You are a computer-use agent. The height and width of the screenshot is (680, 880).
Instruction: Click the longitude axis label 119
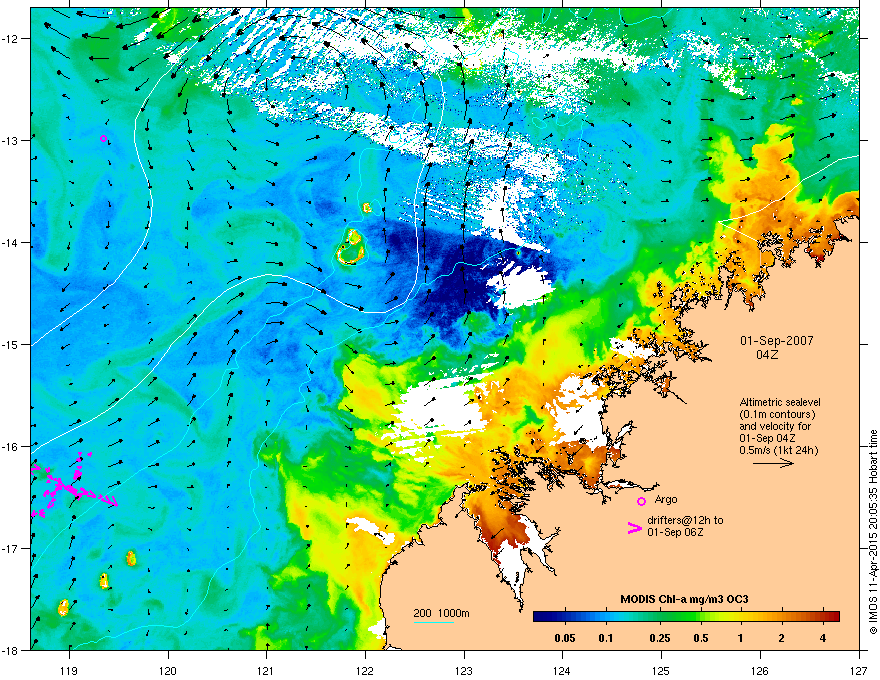point(69,670)
